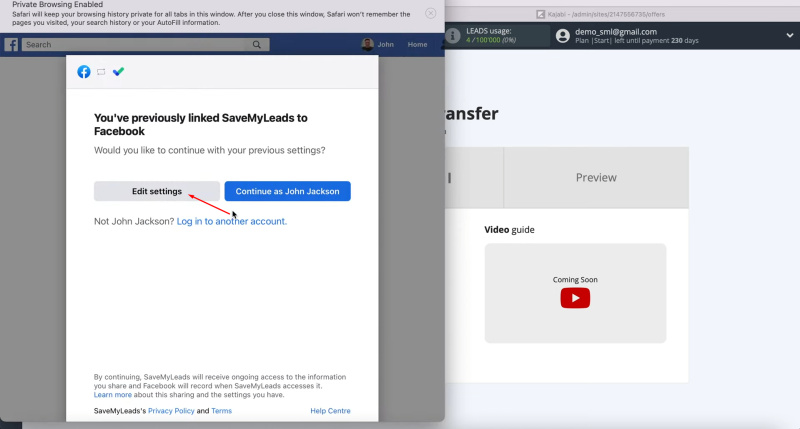Screen dimensions: 800x429
Task: Click the SaveMyLeads checkmark icon in dialog
Action: 119,72
